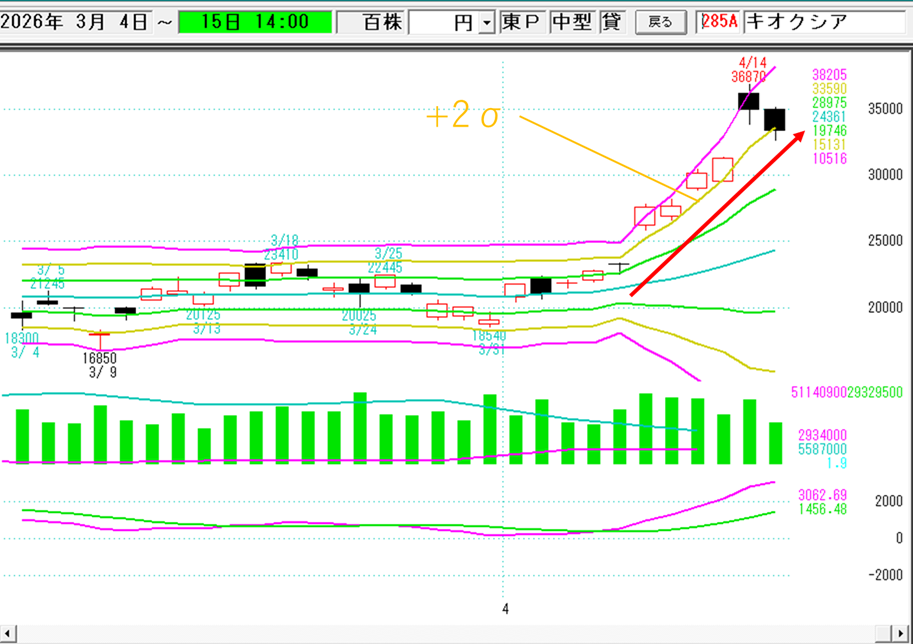Click the green 15日 14:00 date field
The height and width of the screenshot is (644, 913).
[254, 22]
